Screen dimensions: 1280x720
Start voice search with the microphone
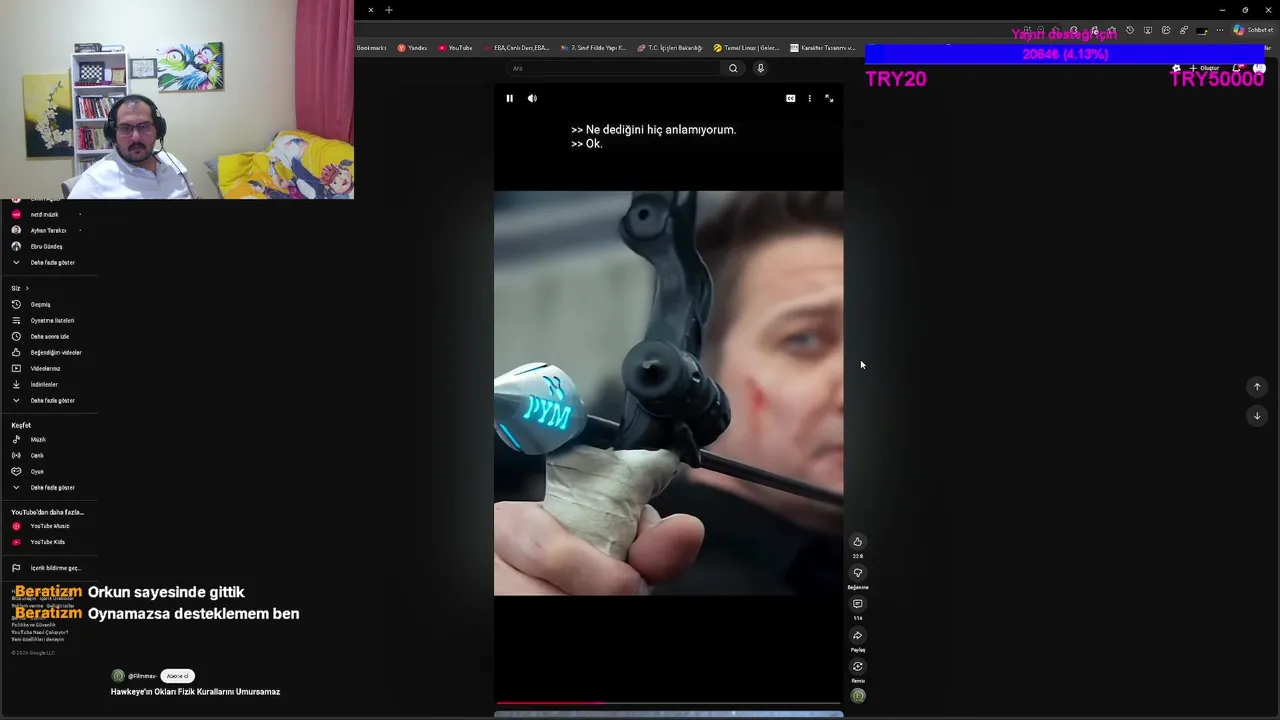coord(760,68)
